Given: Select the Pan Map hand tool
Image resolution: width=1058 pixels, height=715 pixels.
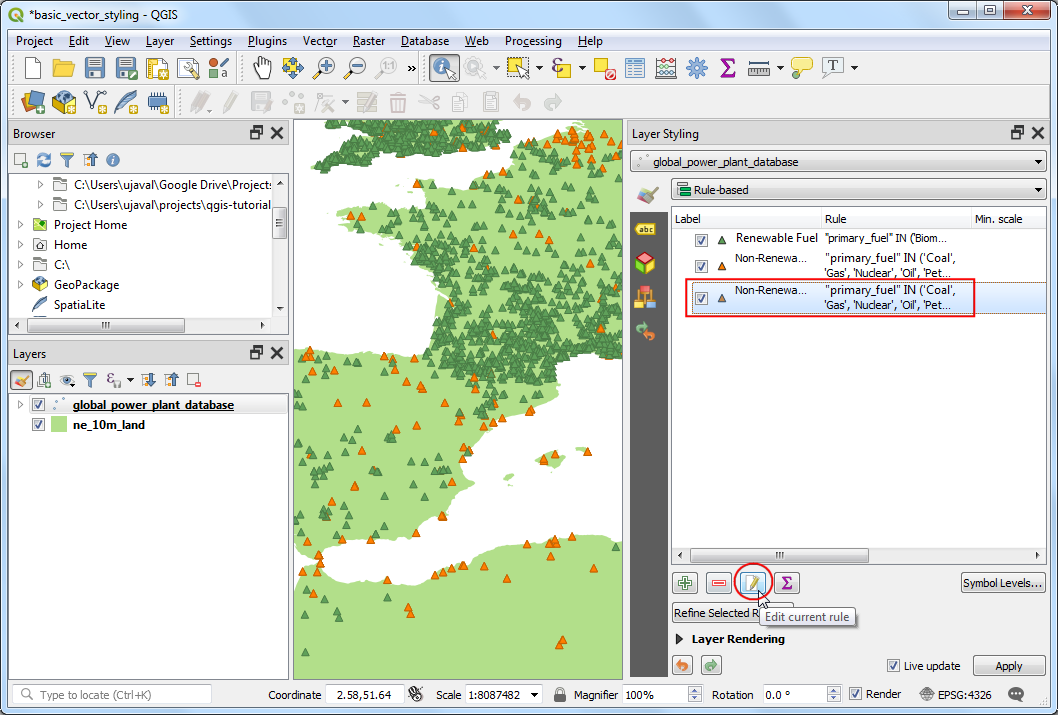Looking at the screenshot, I should tap(262, 68).
